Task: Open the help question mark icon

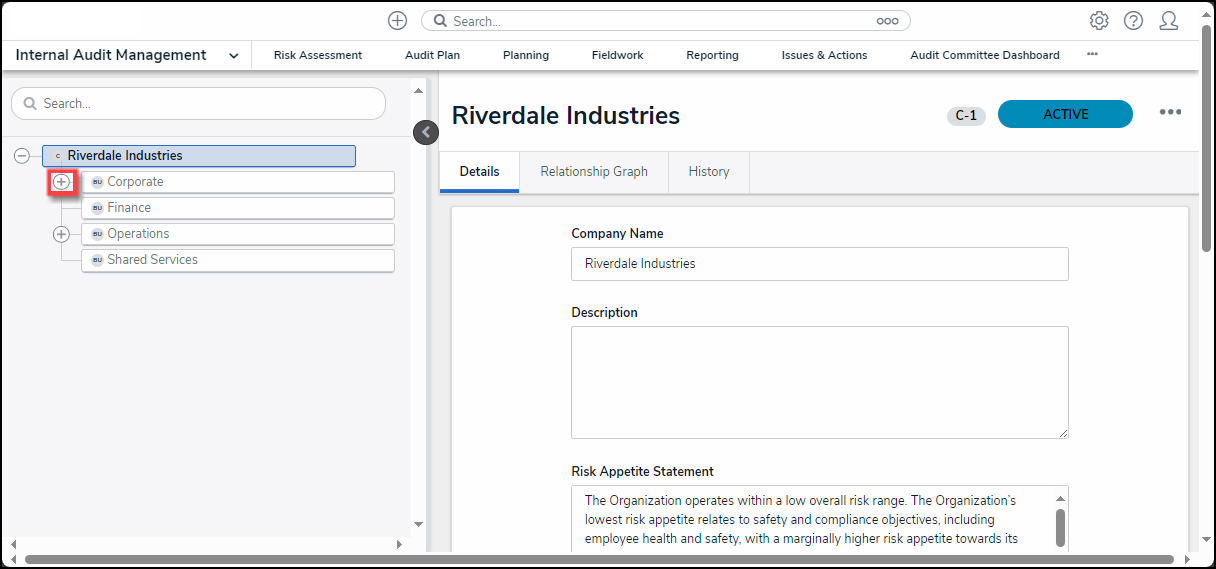Action: tap(1133, 21)
